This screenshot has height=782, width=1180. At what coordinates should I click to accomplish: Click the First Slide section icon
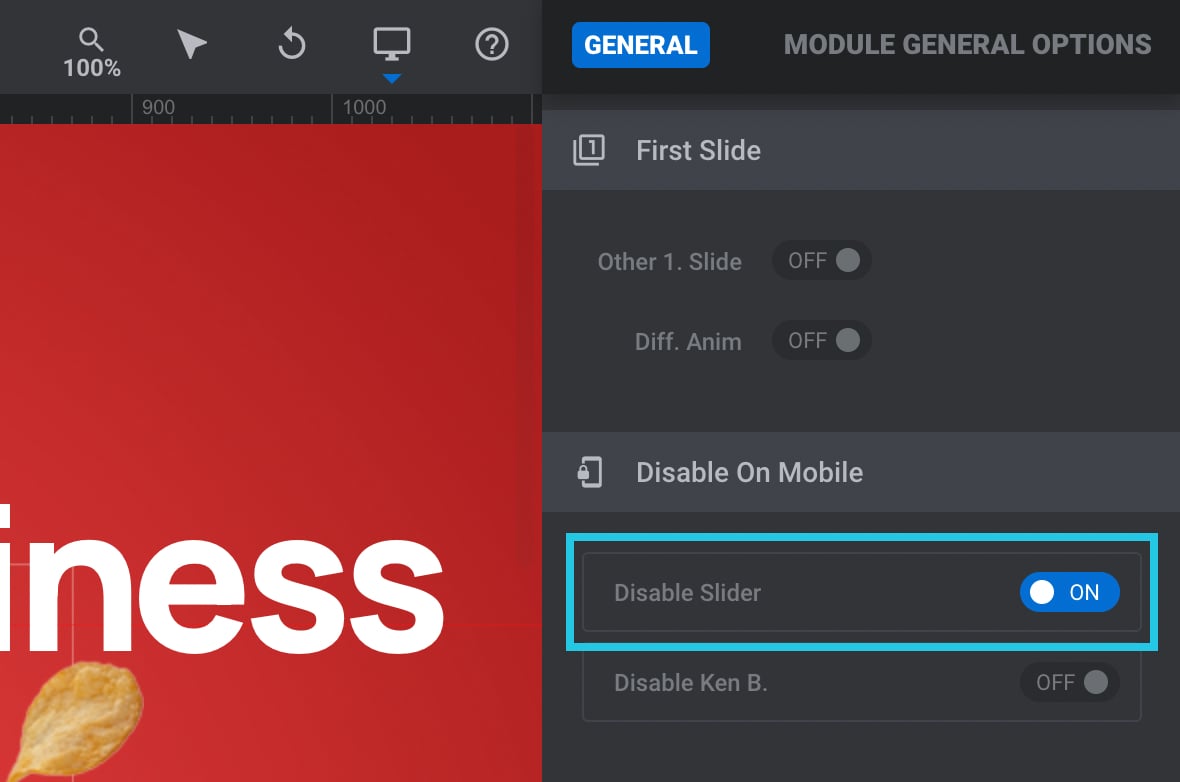[x=589, y=150]
